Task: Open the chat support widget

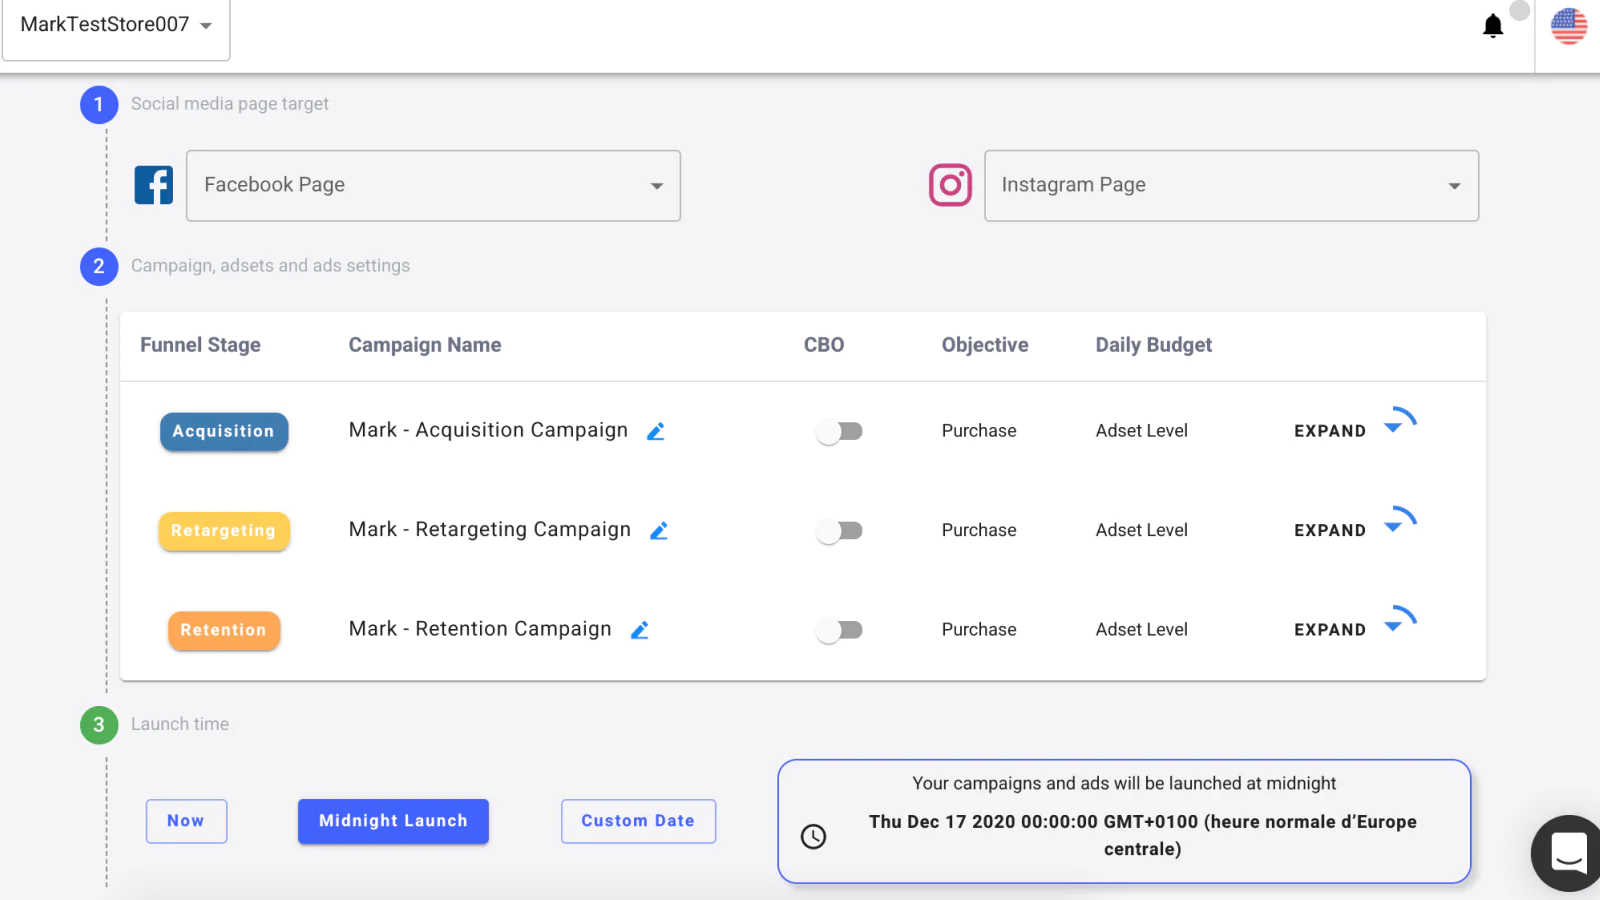Action: pos(1567,853)
